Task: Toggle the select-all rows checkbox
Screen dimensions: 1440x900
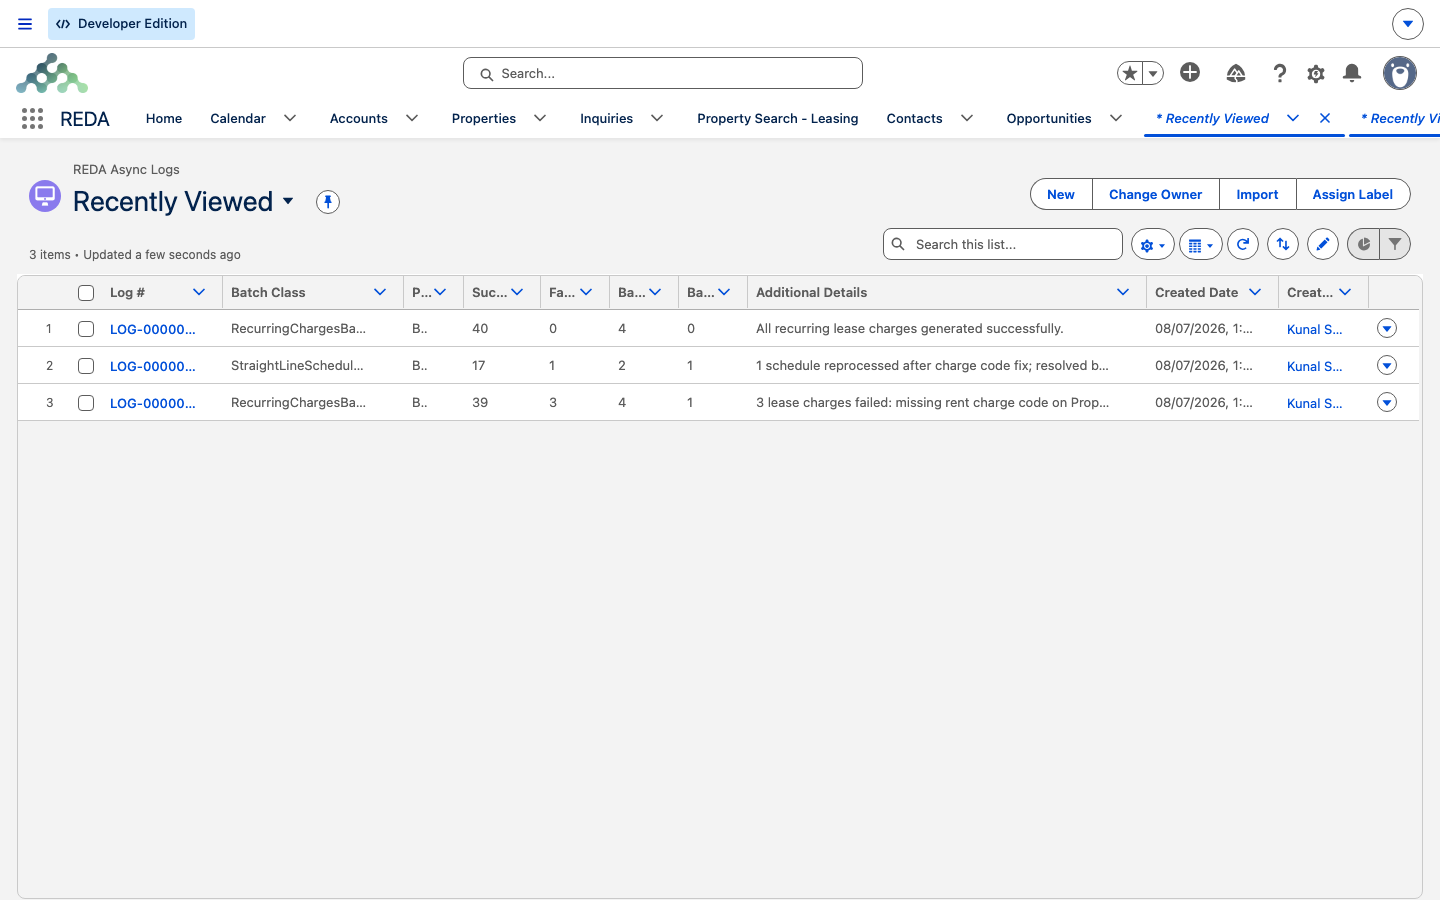Action: [86, 293]
